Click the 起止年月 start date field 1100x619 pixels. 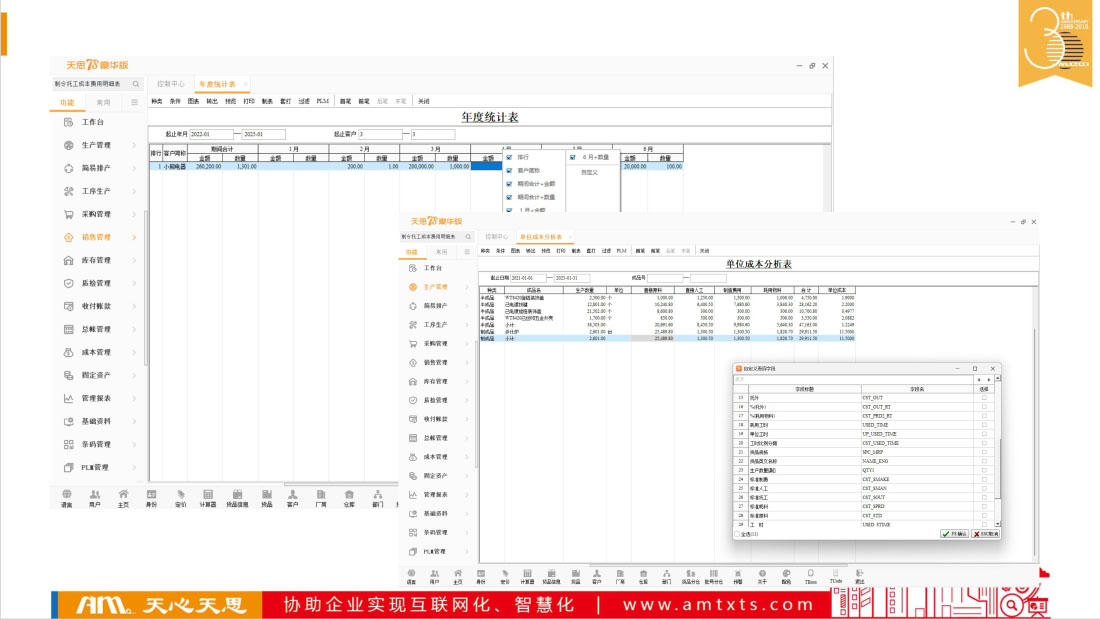tap(210, 134)
